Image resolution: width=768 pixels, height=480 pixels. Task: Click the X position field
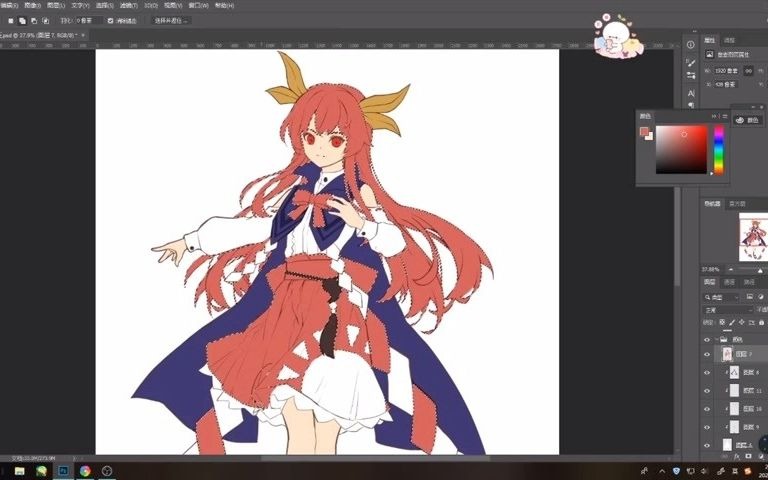coord(725,84)
